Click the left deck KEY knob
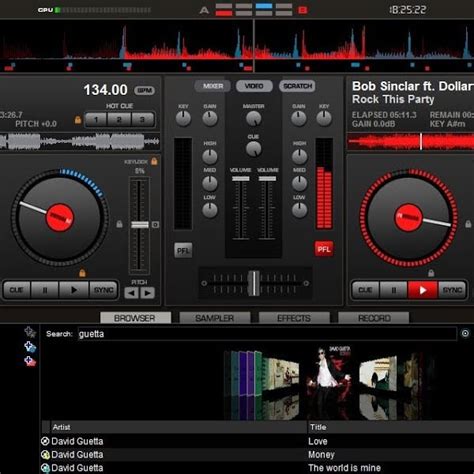The height and width of the screenshot is (474, 474). point(183,118)
